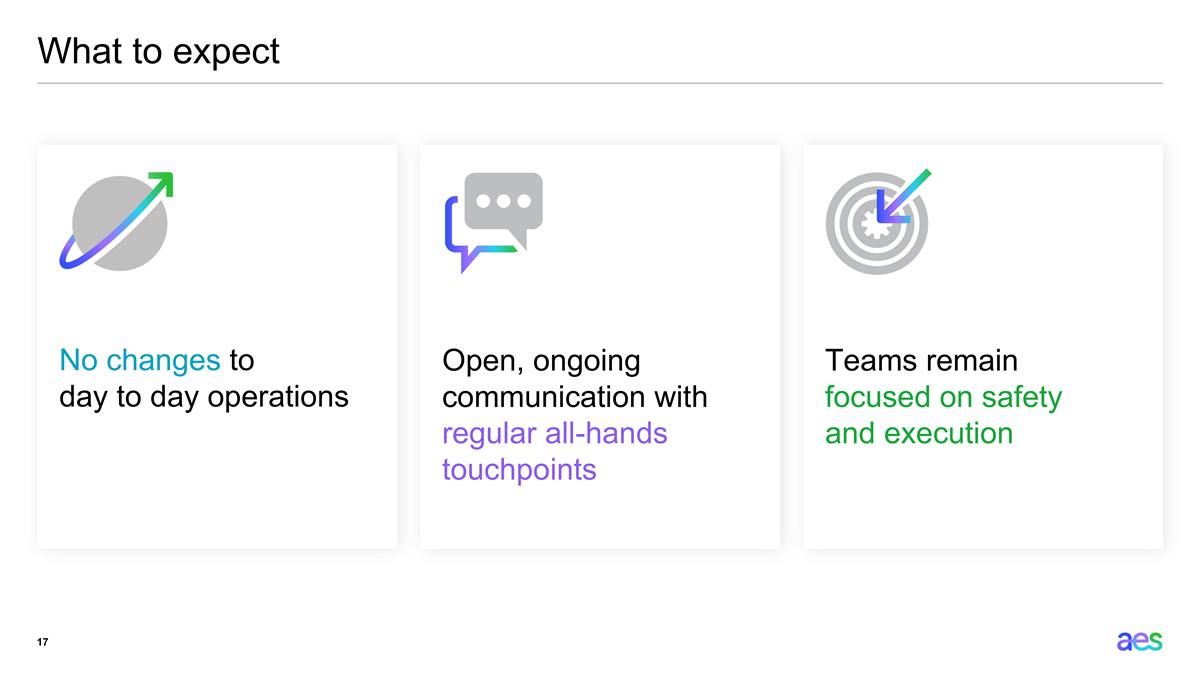1200x674 pixels.
Task: Click the teal 'No changes' text
Action: (x=140, y=360)
